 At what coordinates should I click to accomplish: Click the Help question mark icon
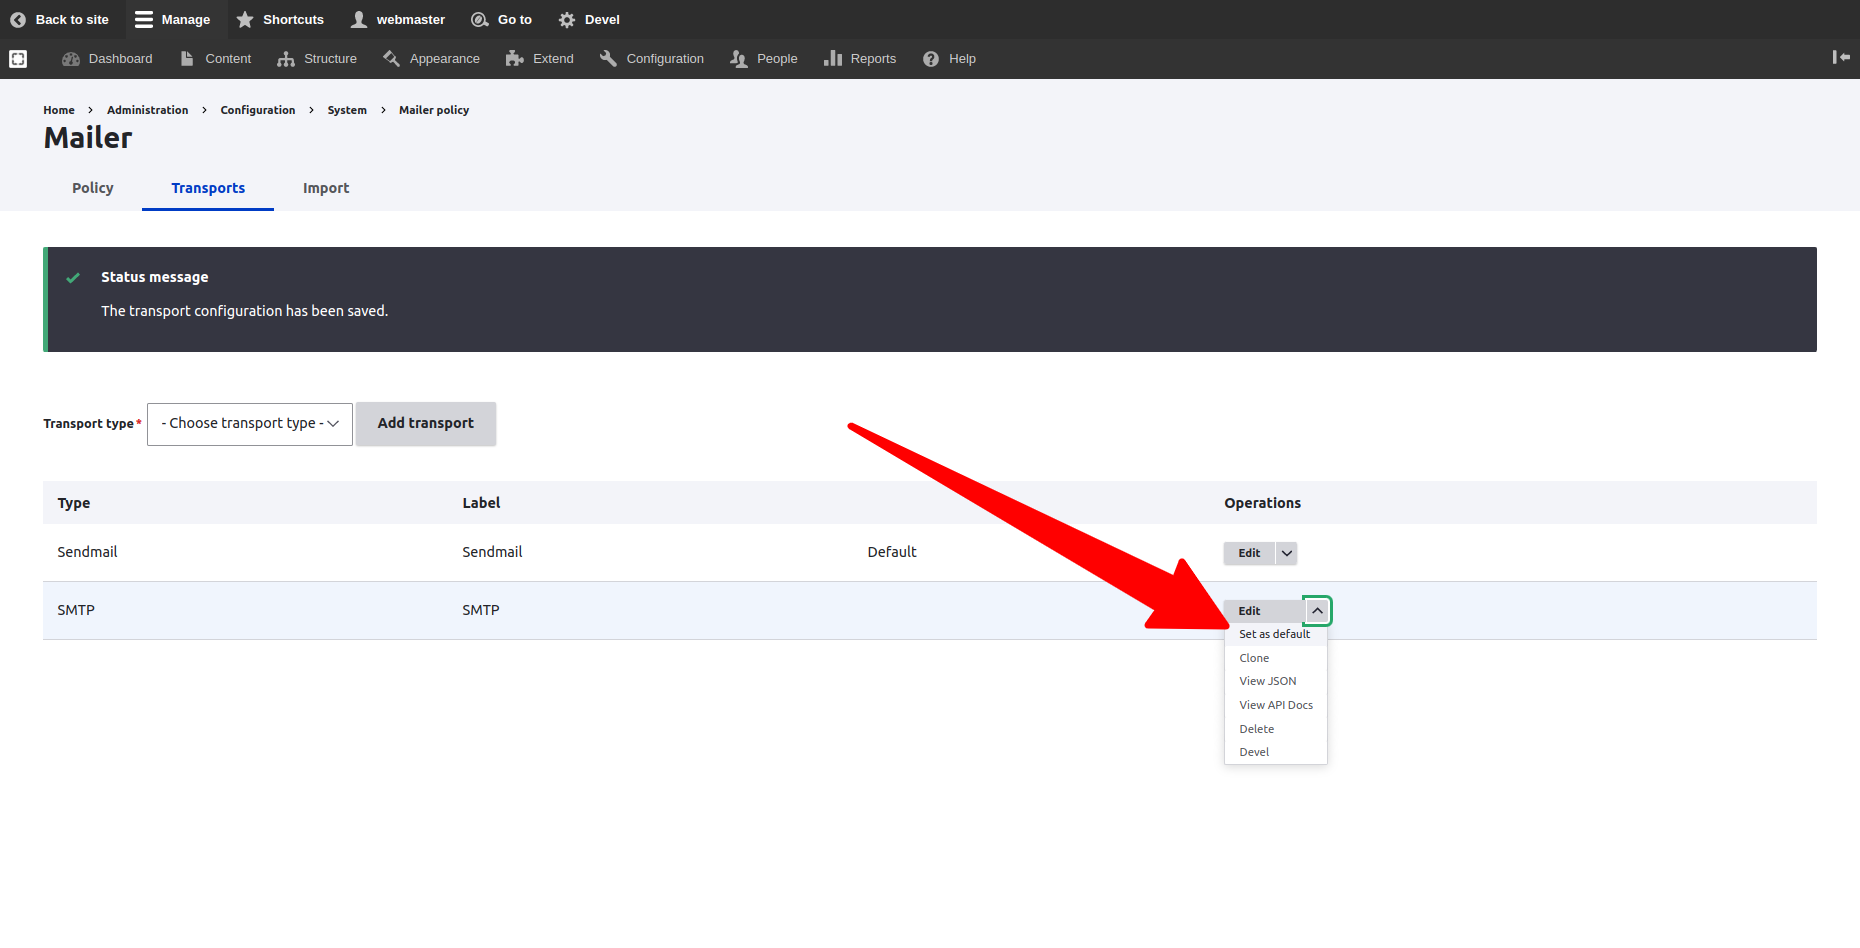[931, 59]
